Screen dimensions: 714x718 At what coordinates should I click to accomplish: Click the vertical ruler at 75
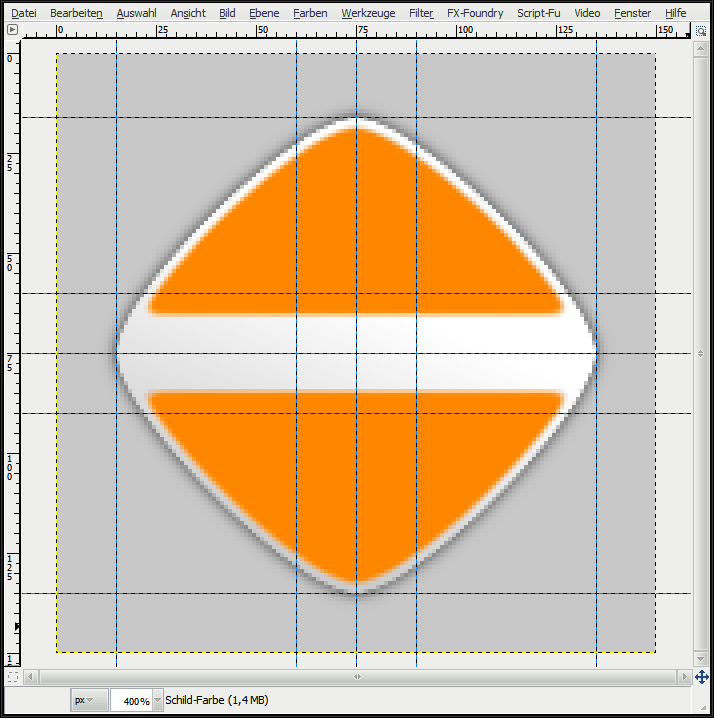pyautogui.click(x=11, y=363)
